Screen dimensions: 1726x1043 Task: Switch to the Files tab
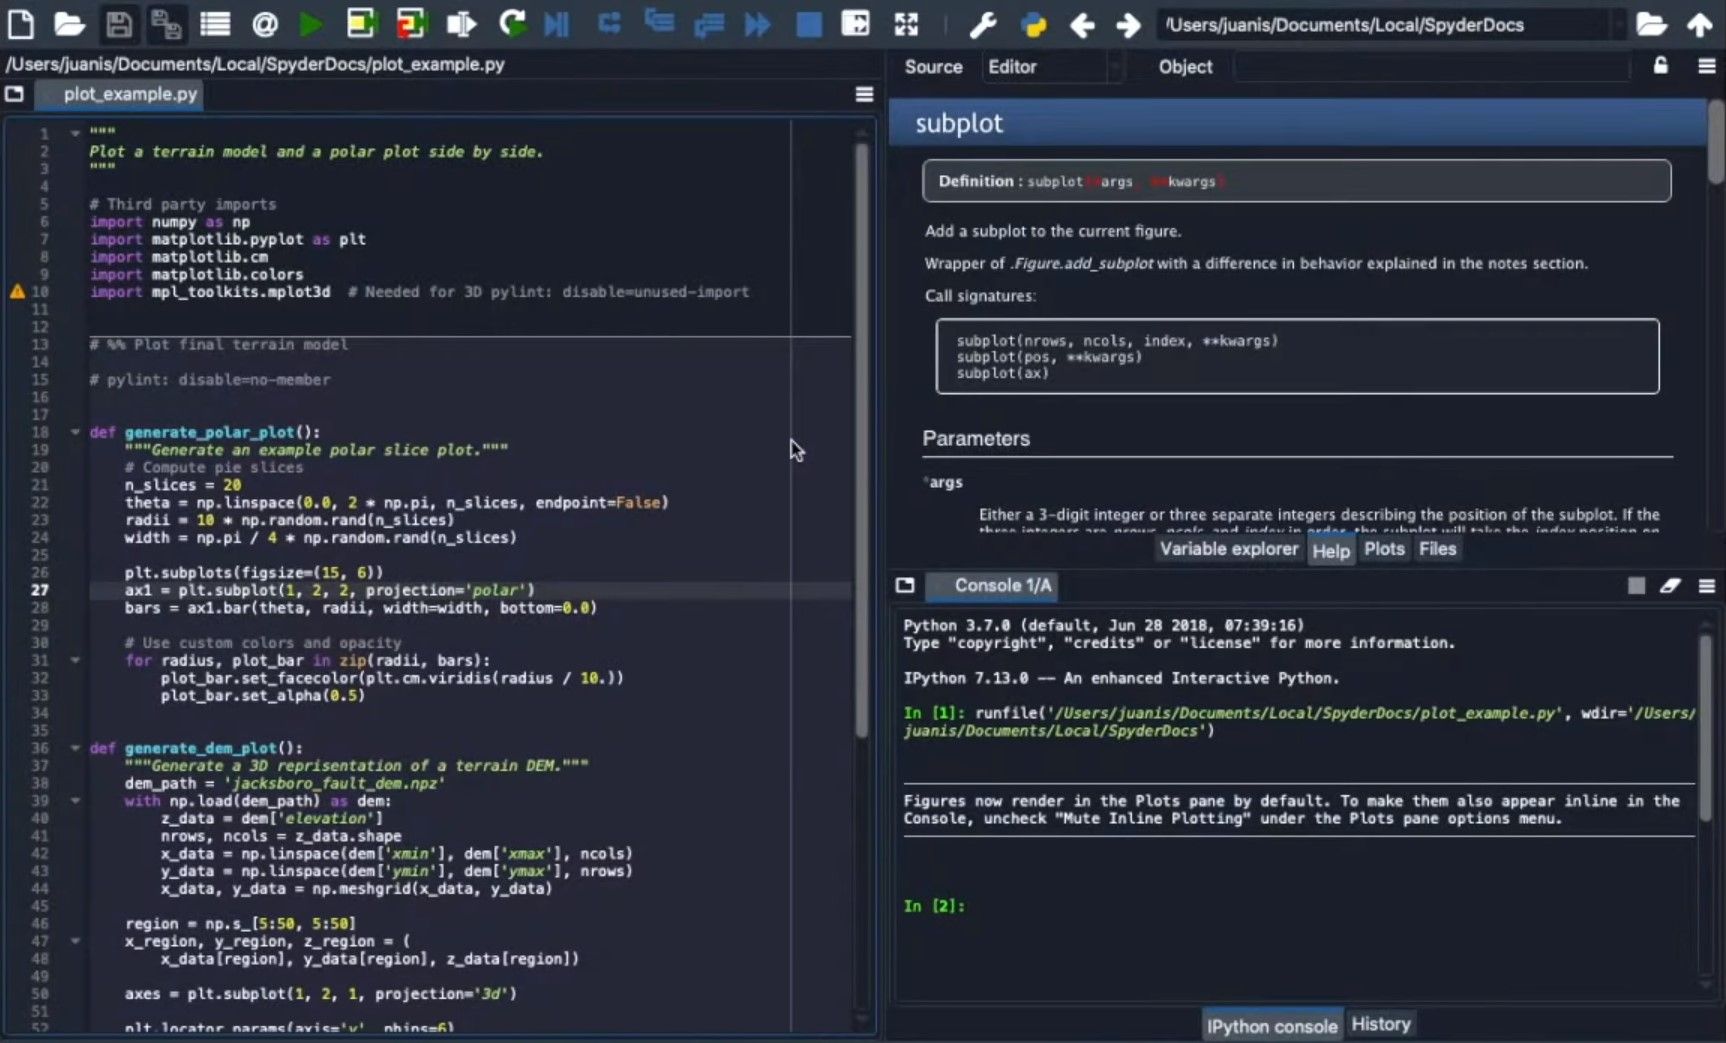point(1438,549)
